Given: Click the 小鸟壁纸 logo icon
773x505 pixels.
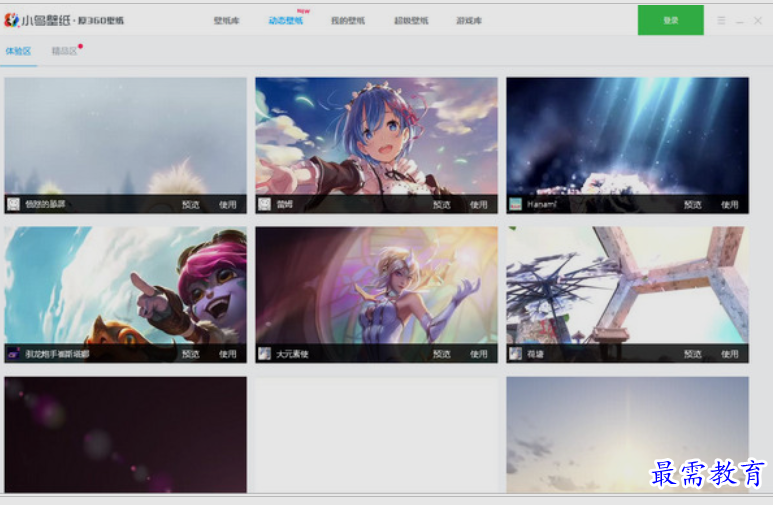Looking at the screenshot, I should tap(11, 20).
